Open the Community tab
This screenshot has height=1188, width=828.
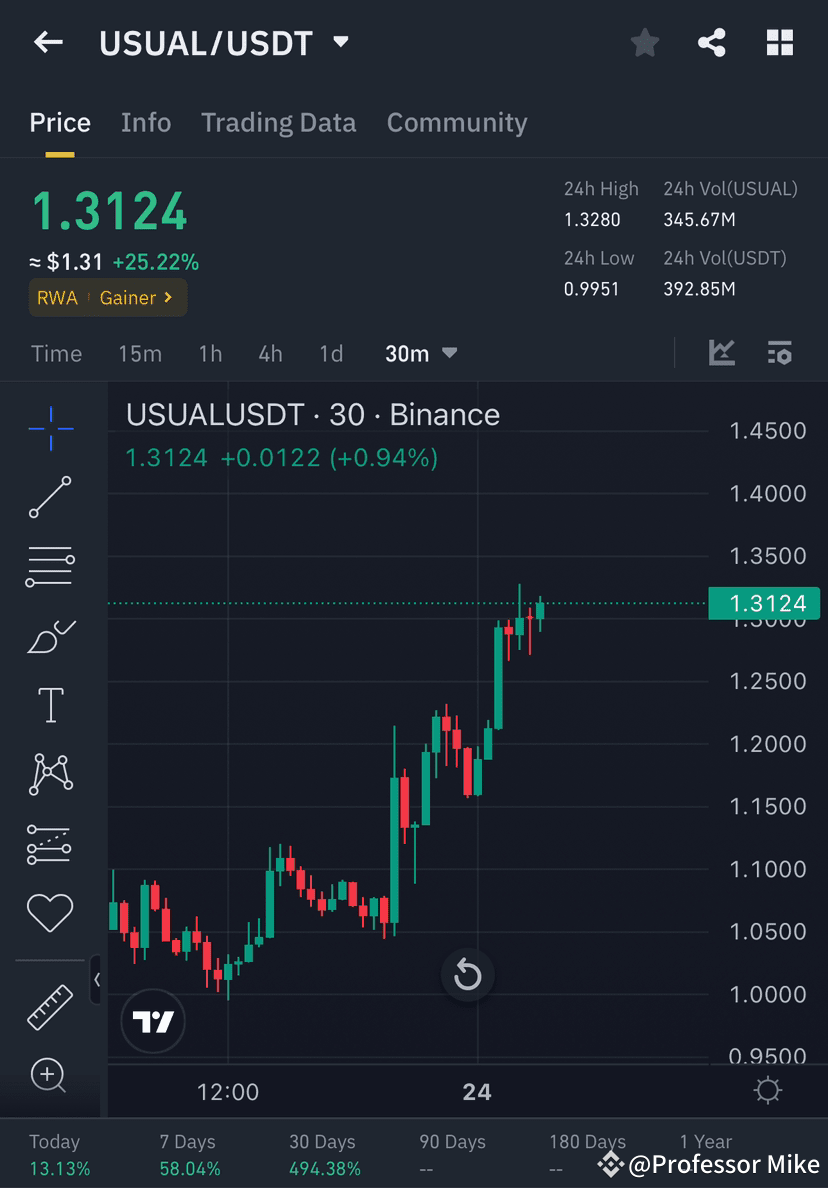click(x=457, y=122)
